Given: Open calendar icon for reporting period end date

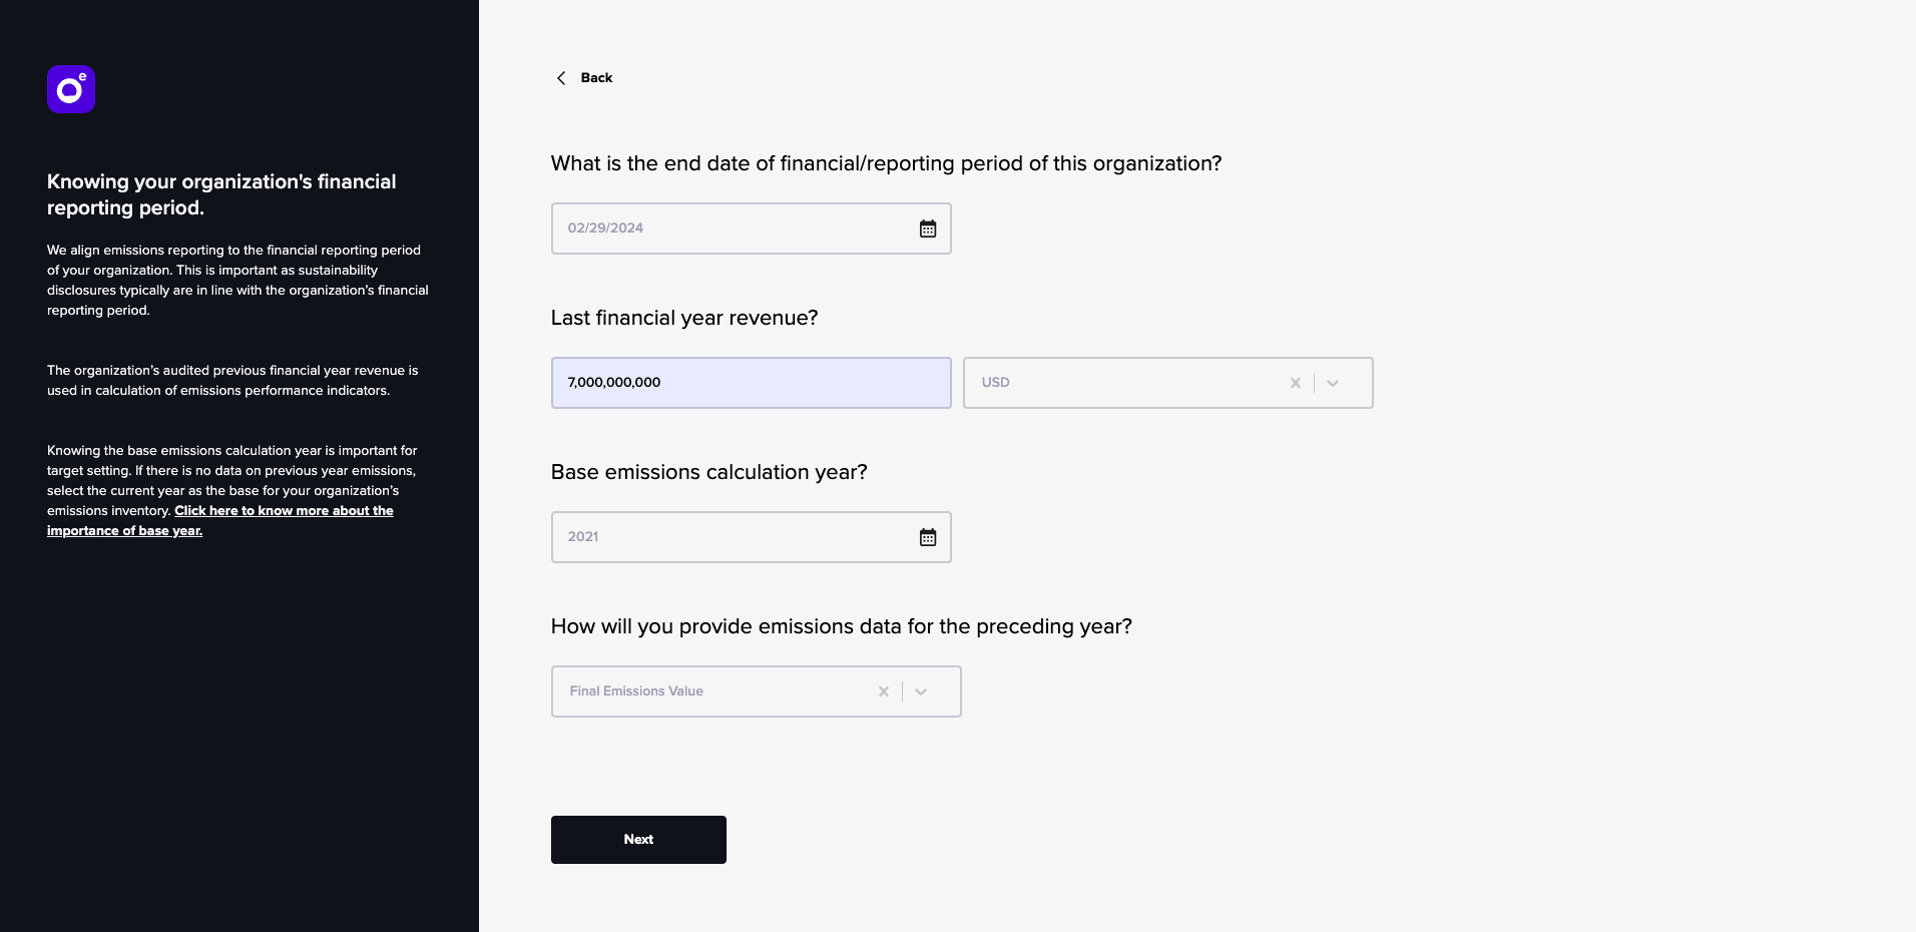Looking at the screenshot, I should pos(928,229).
